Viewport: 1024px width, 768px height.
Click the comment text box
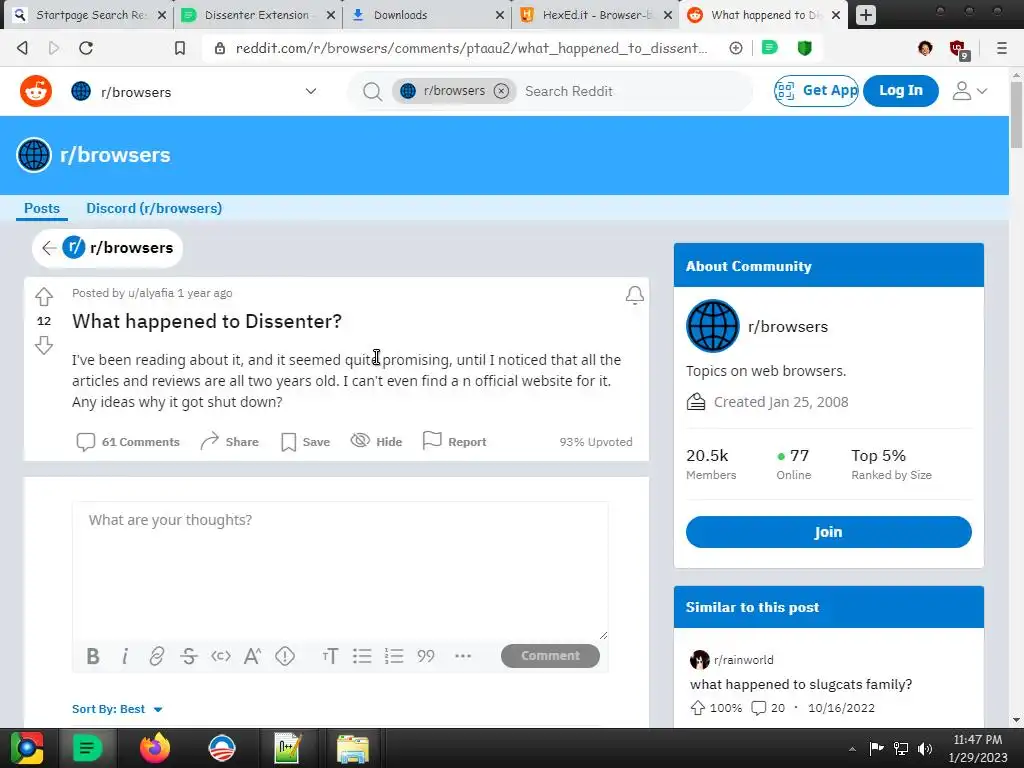[x=340, y=571]
